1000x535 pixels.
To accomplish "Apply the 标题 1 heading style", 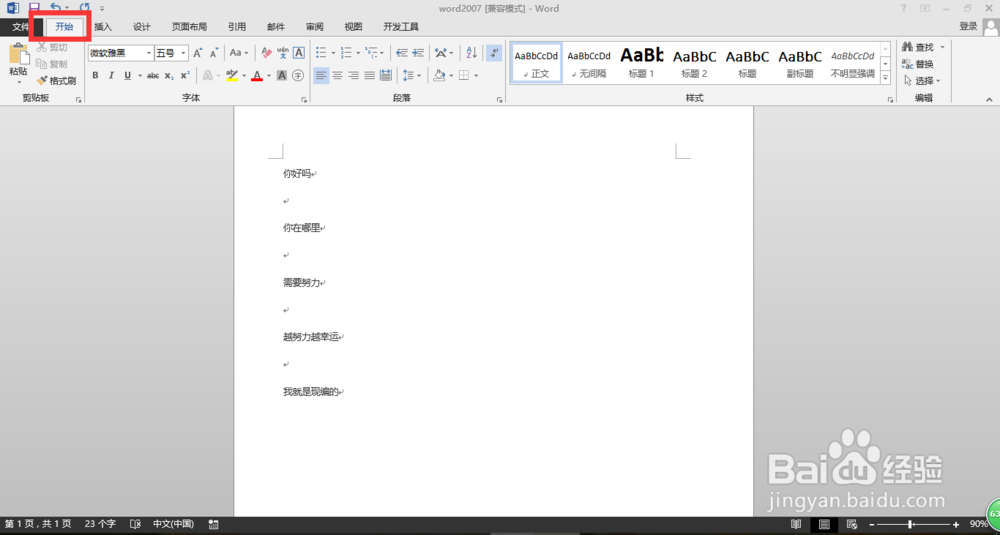I will (642, 63).
